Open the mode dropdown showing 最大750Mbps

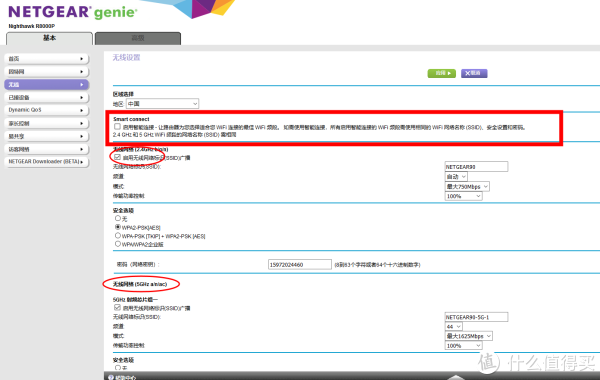pyautogui.click(x=467, y=186)
